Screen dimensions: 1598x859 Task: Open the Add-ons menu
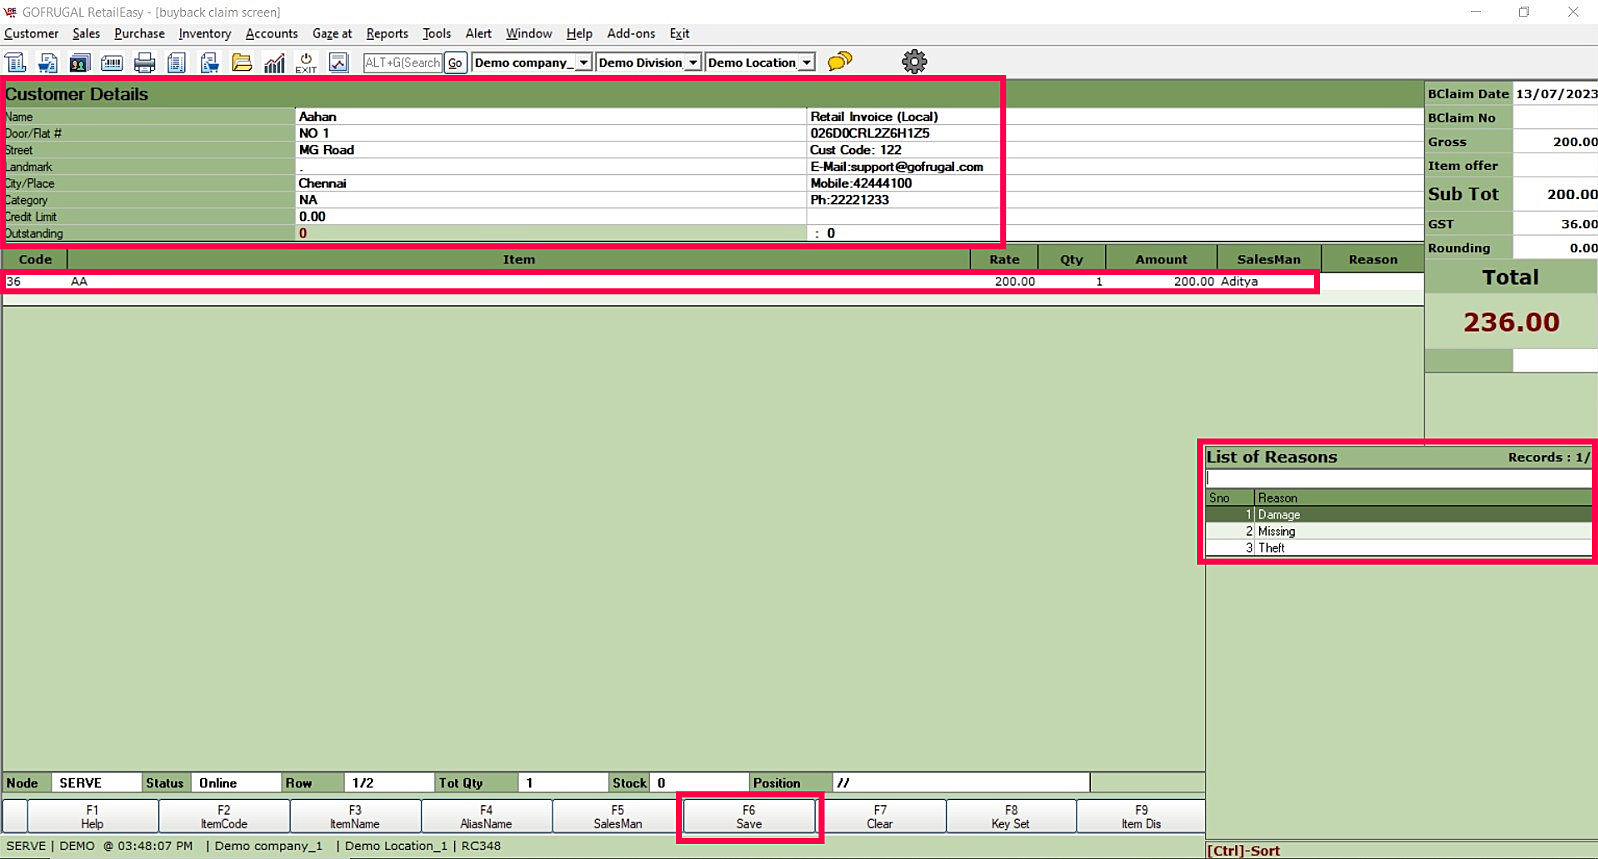[631, 34]
